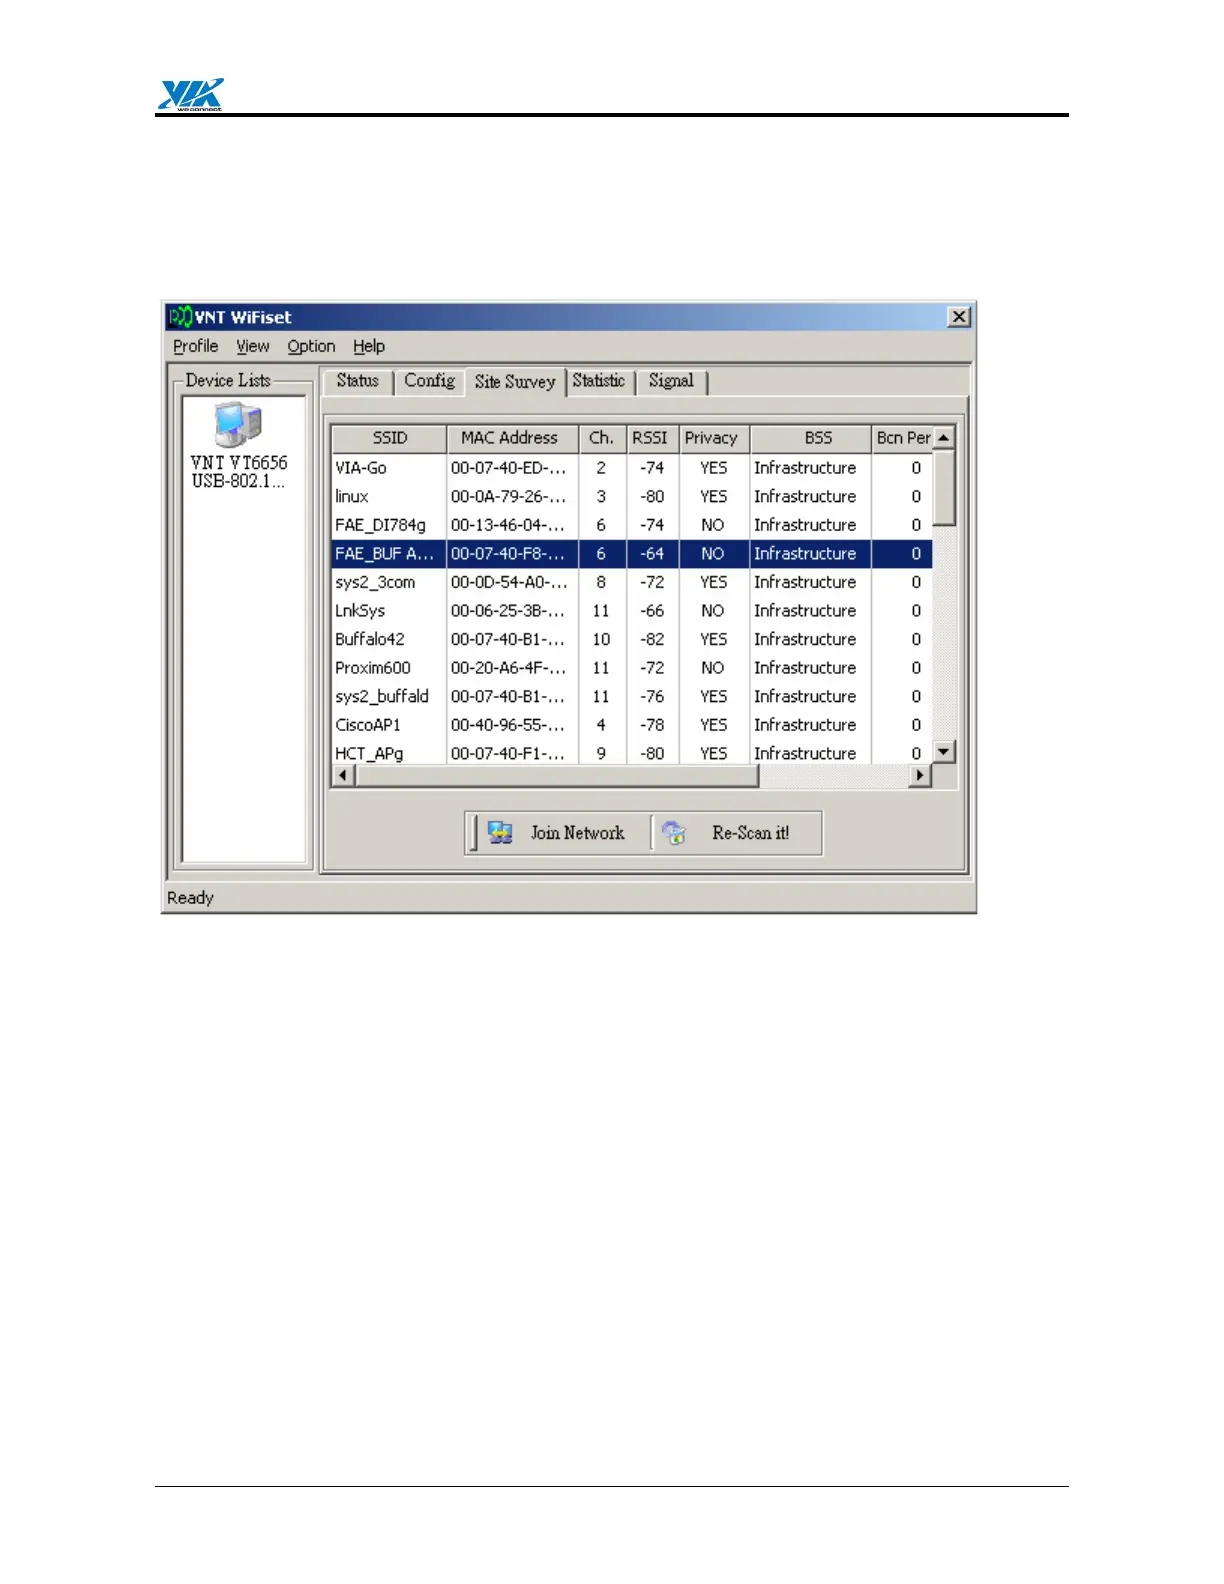Viewport: 1224px width, 1584px height.
Task: Click RSSI value -66 for LnkSys
Action: pos(652,610)
